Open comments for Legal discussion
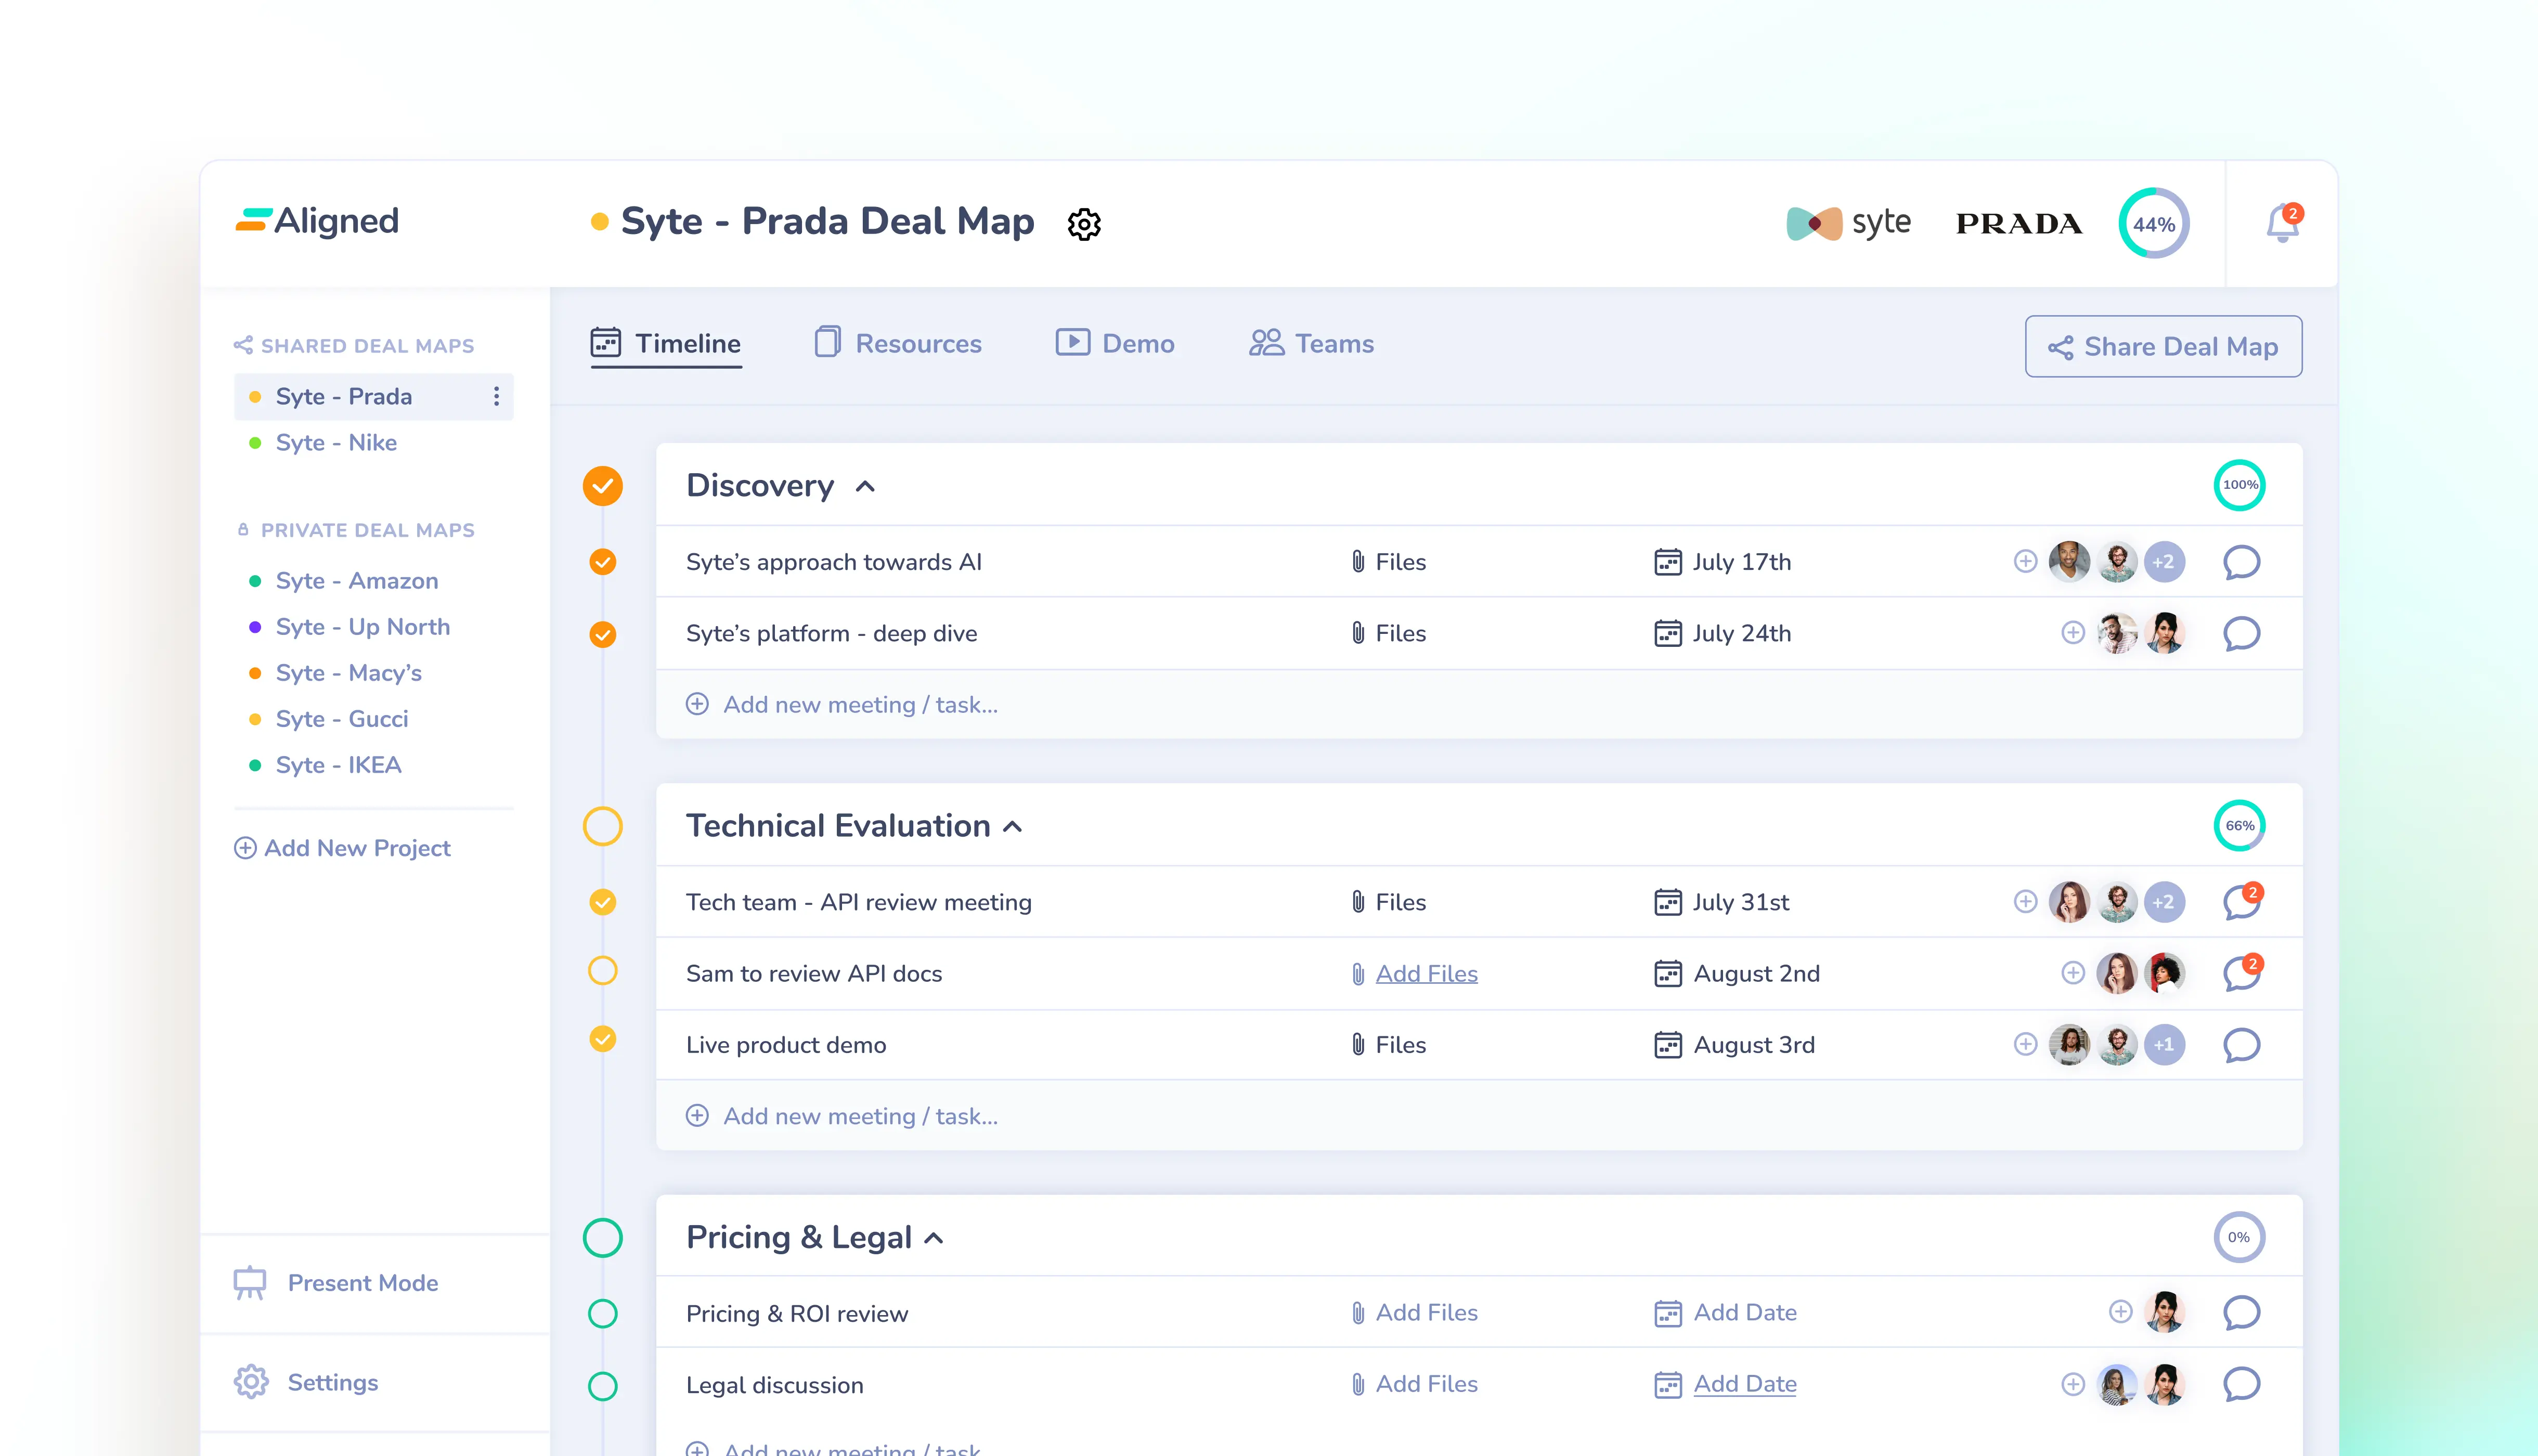The image size is (2538, 1456). point(2241,1384)
